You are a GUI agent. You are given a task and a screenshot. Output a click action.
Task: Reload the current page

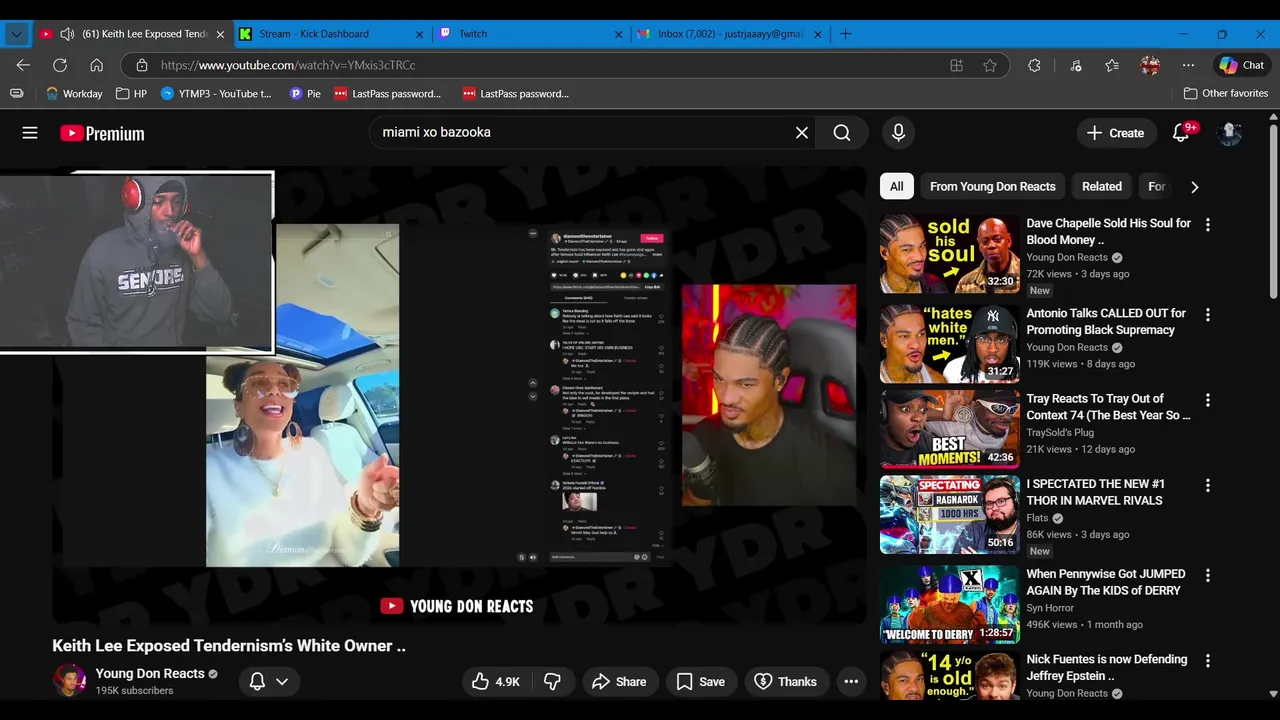click(60, 65)
